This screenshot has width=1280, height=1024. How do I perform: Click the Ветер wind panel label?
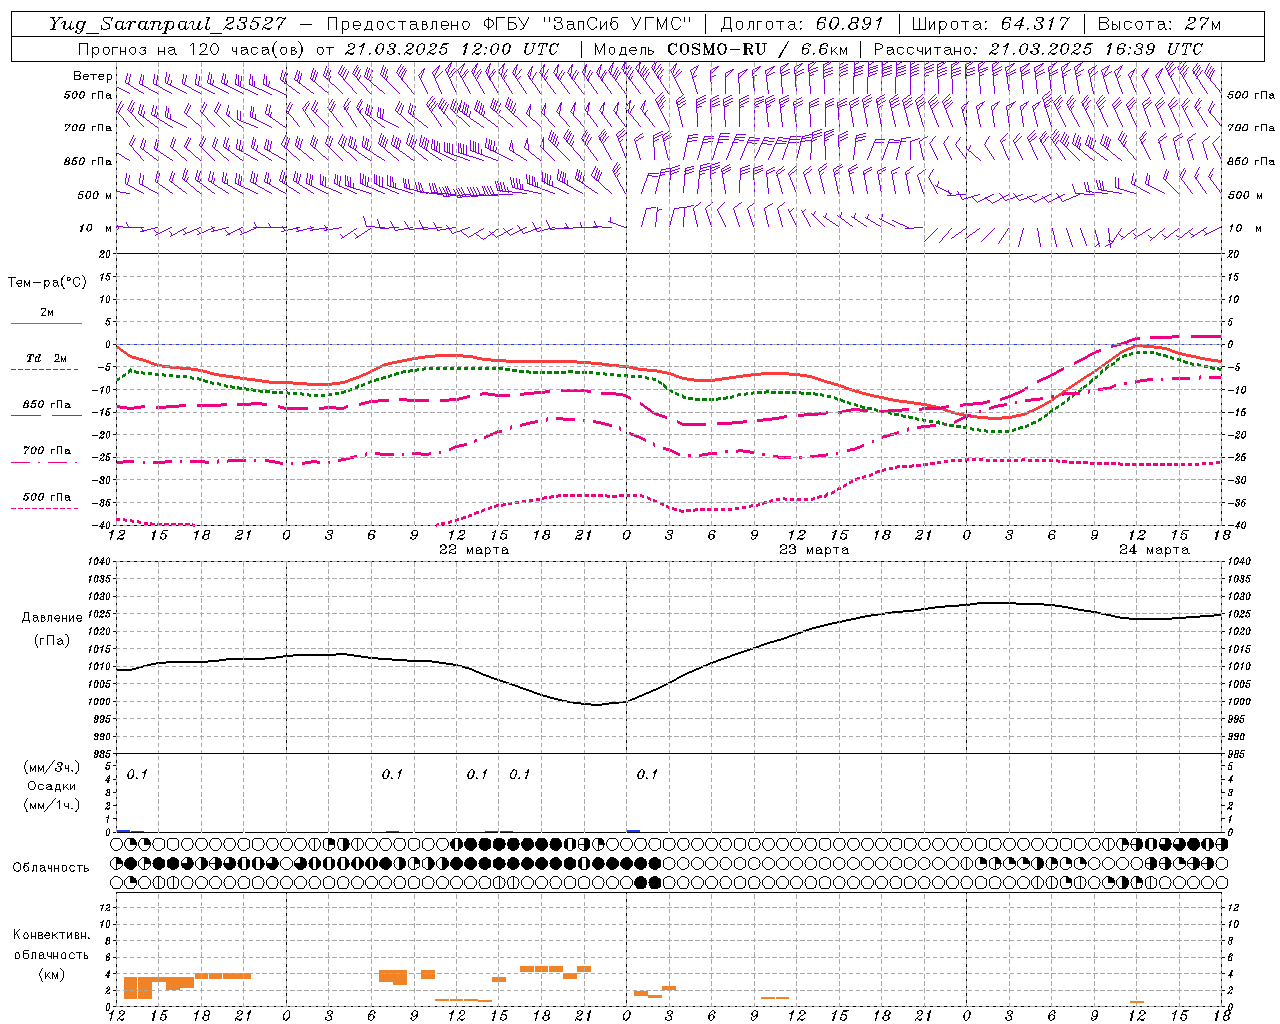tap(93, 76)
